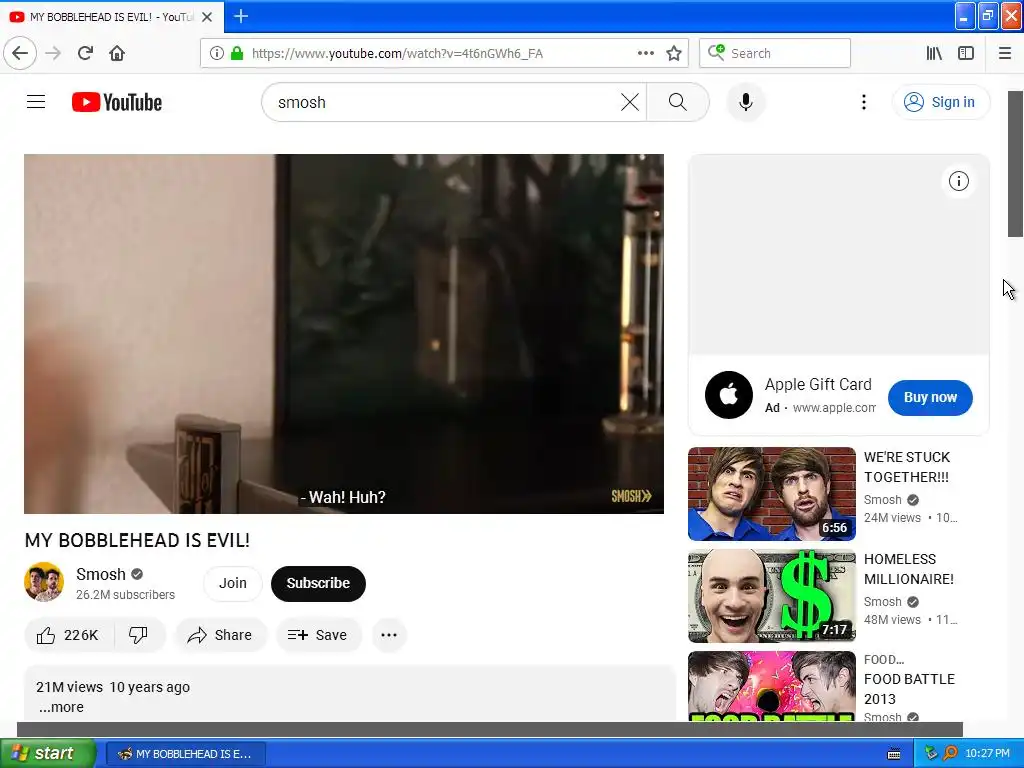Open FOOD BATTLE 2013 video thumbnail
This screenshot has height=768, width=1024.
[x=771, y=686]
